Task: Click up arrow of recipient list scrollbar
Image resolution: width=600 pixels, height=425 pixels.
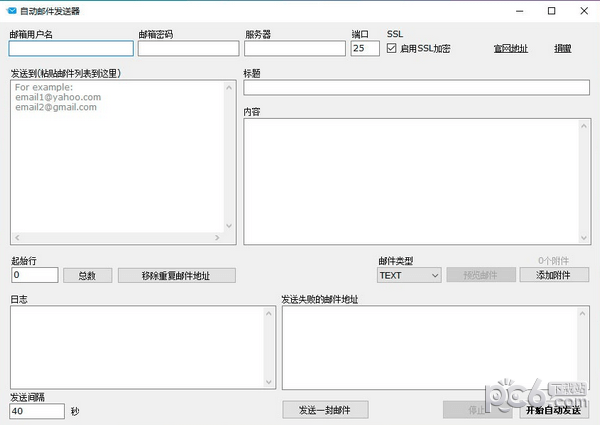Action: pyautogui.click(x=229, y=88)
